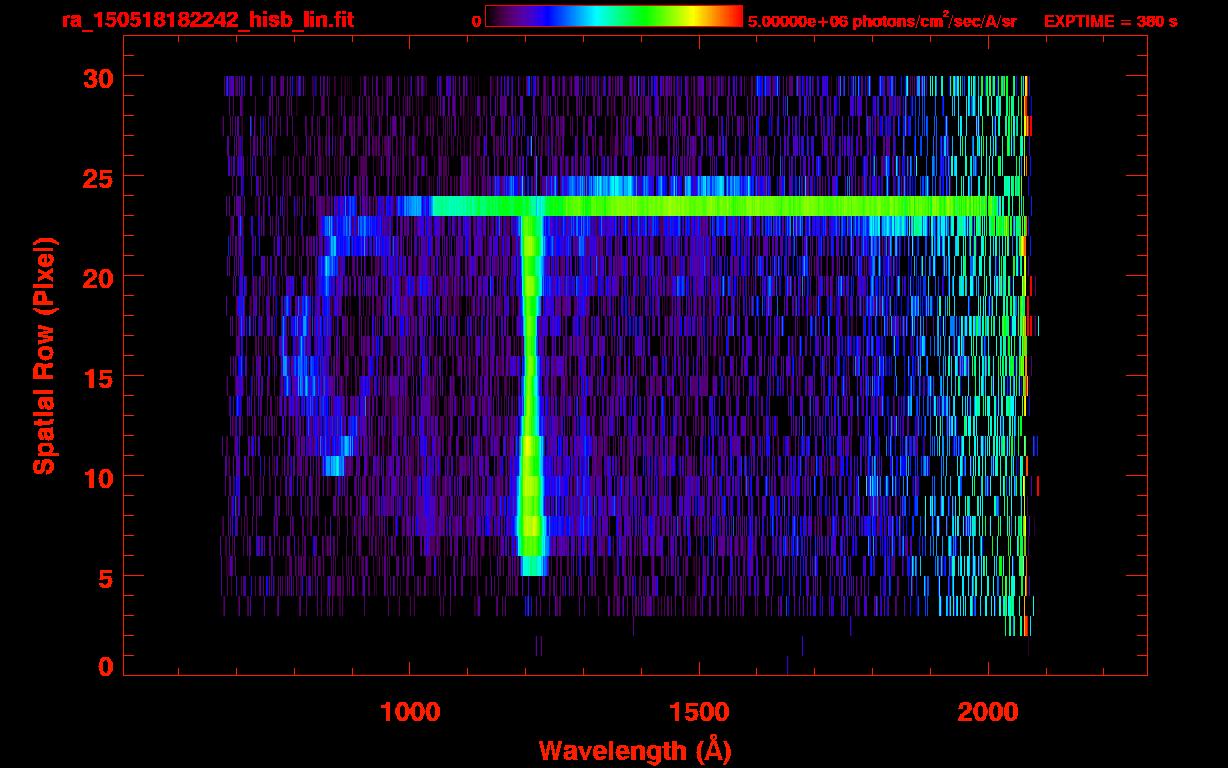Click the color bar minimum label 0

pos(476,21)
